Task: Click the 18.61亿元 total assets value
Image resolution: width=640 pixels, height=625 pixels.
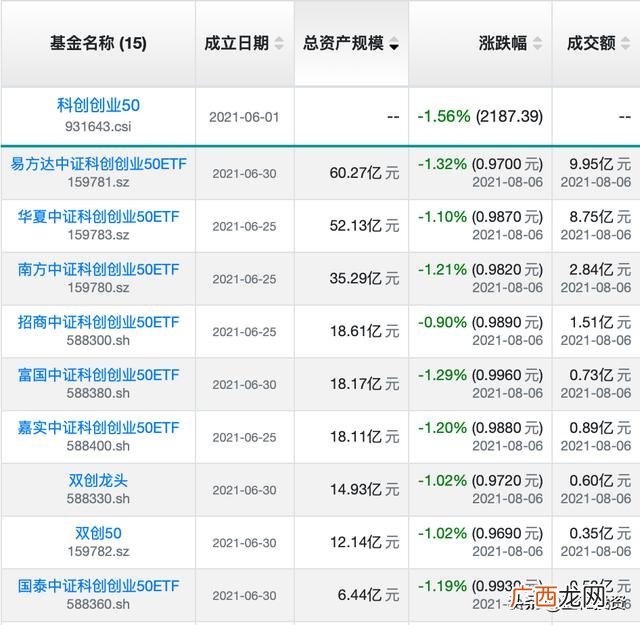Action: [x=364, y=331]
